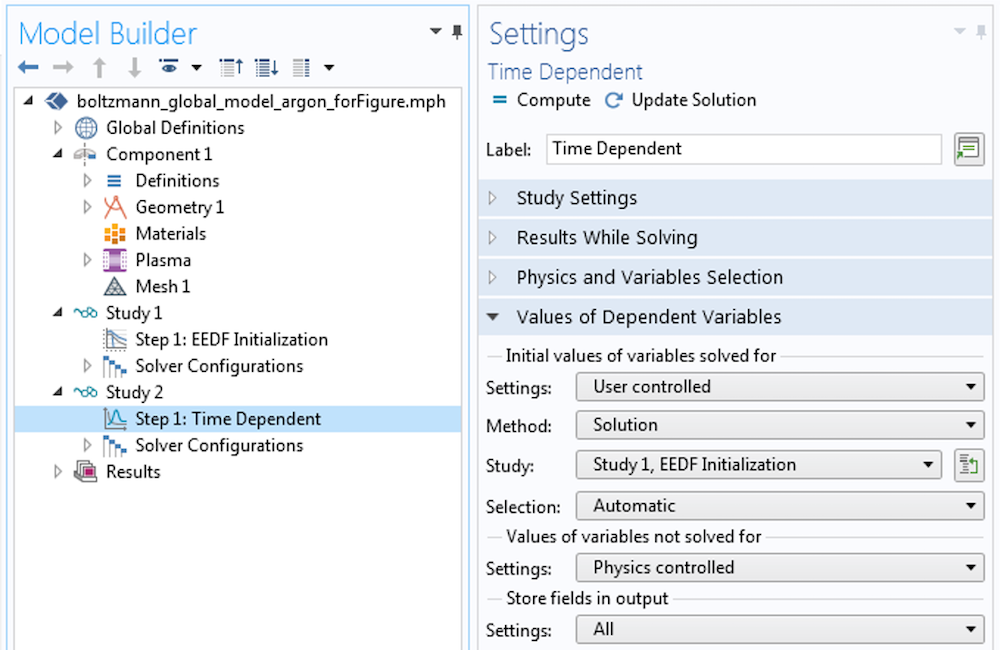Screen dimensions: 1000x650
Task: Open the Study dropdown for EEDF Initialization
Action: (758, 465)
